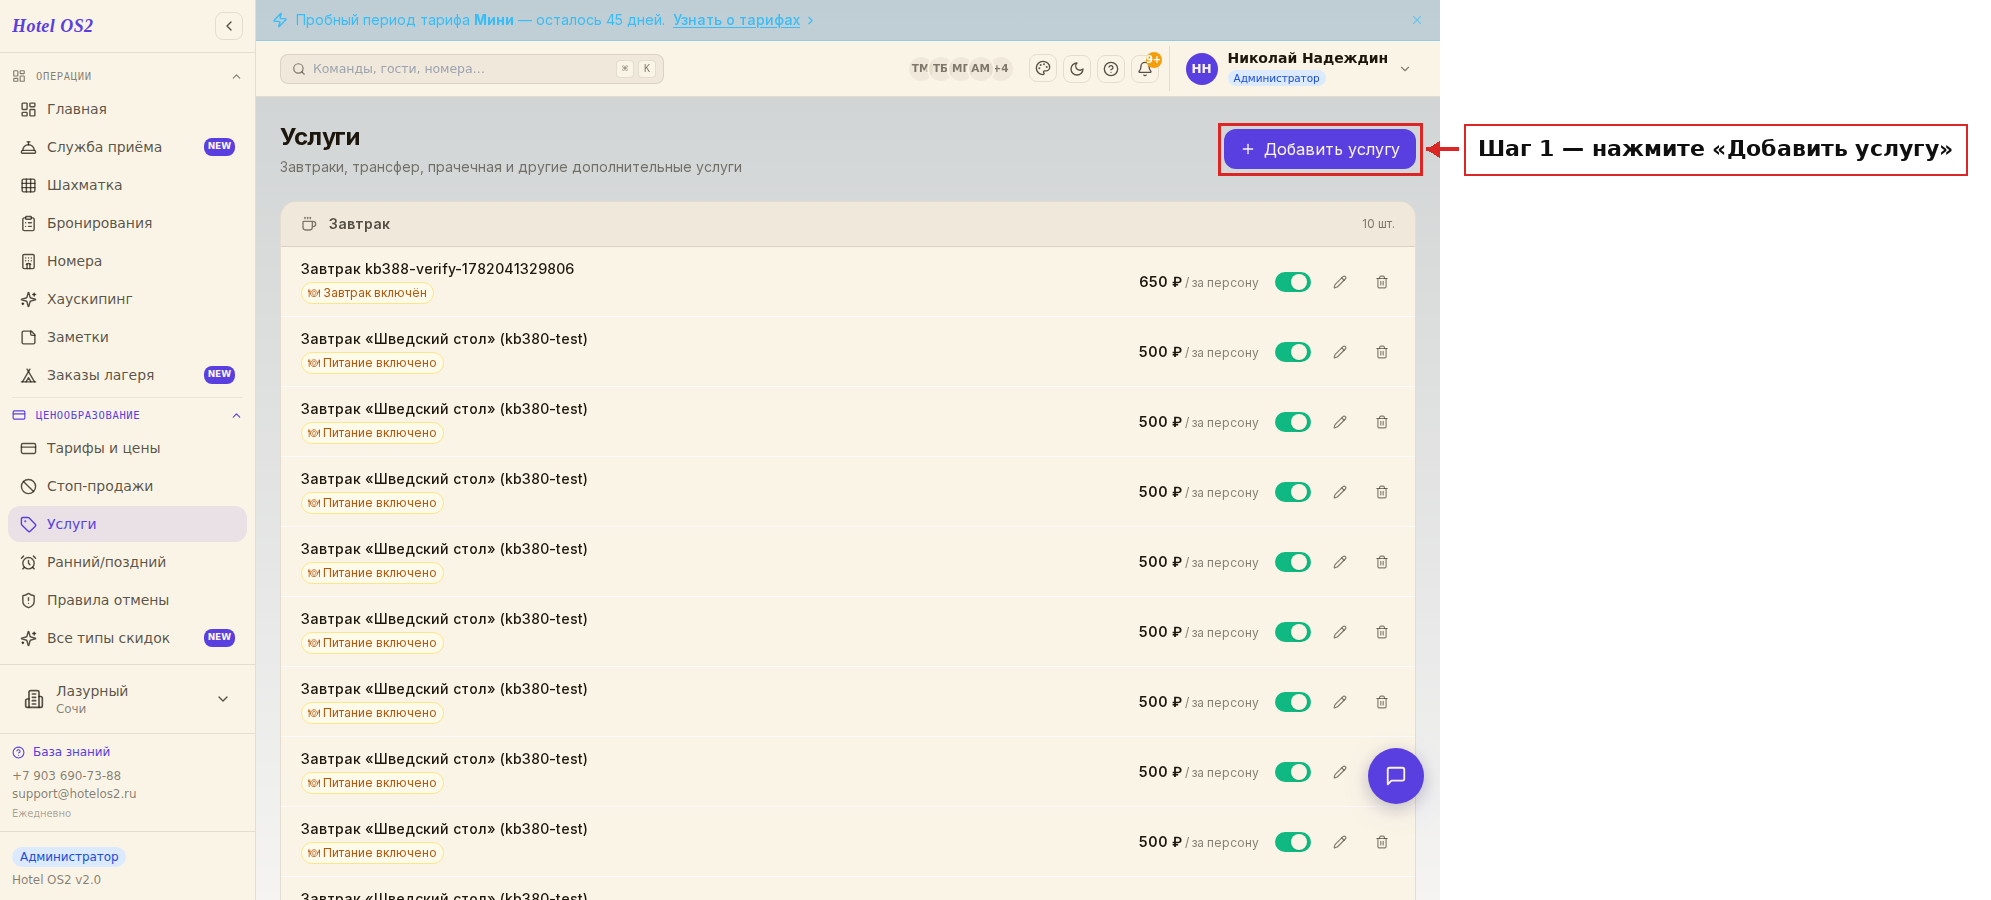
Task: Open Тарифы и цены page
Action: [127, 448]
